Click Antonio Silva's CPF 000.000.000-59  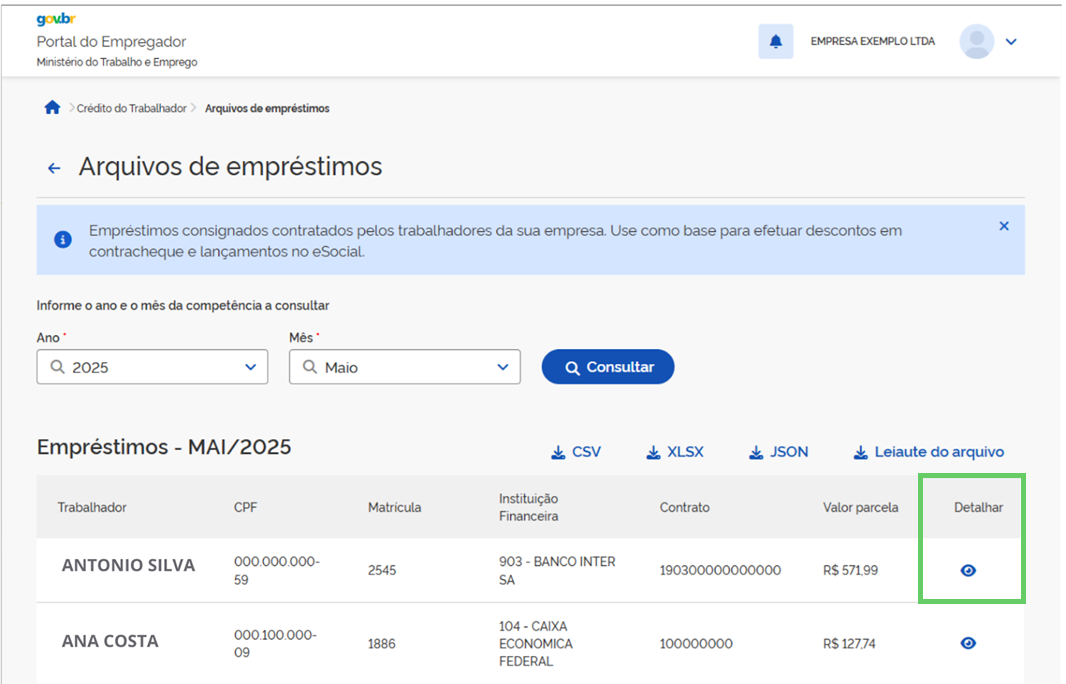point(277,570)
